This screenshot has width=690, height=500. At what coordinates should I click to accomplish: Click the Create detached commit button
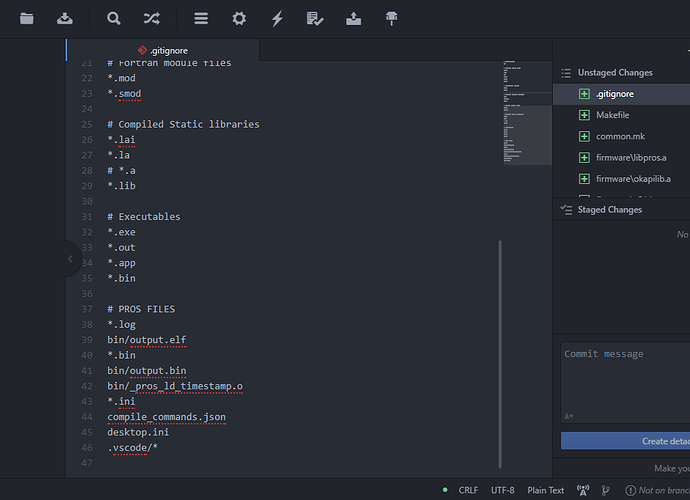click(625, 441)
